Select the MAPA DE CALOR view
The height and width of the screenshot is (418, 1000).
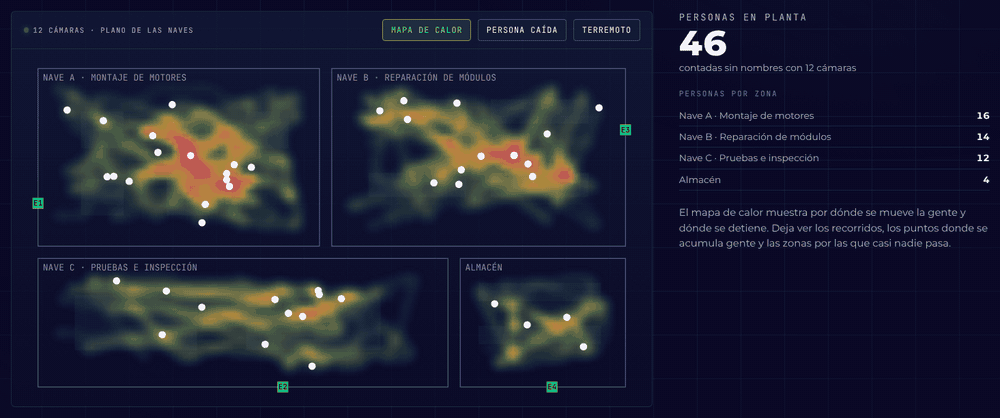(426, 30)
